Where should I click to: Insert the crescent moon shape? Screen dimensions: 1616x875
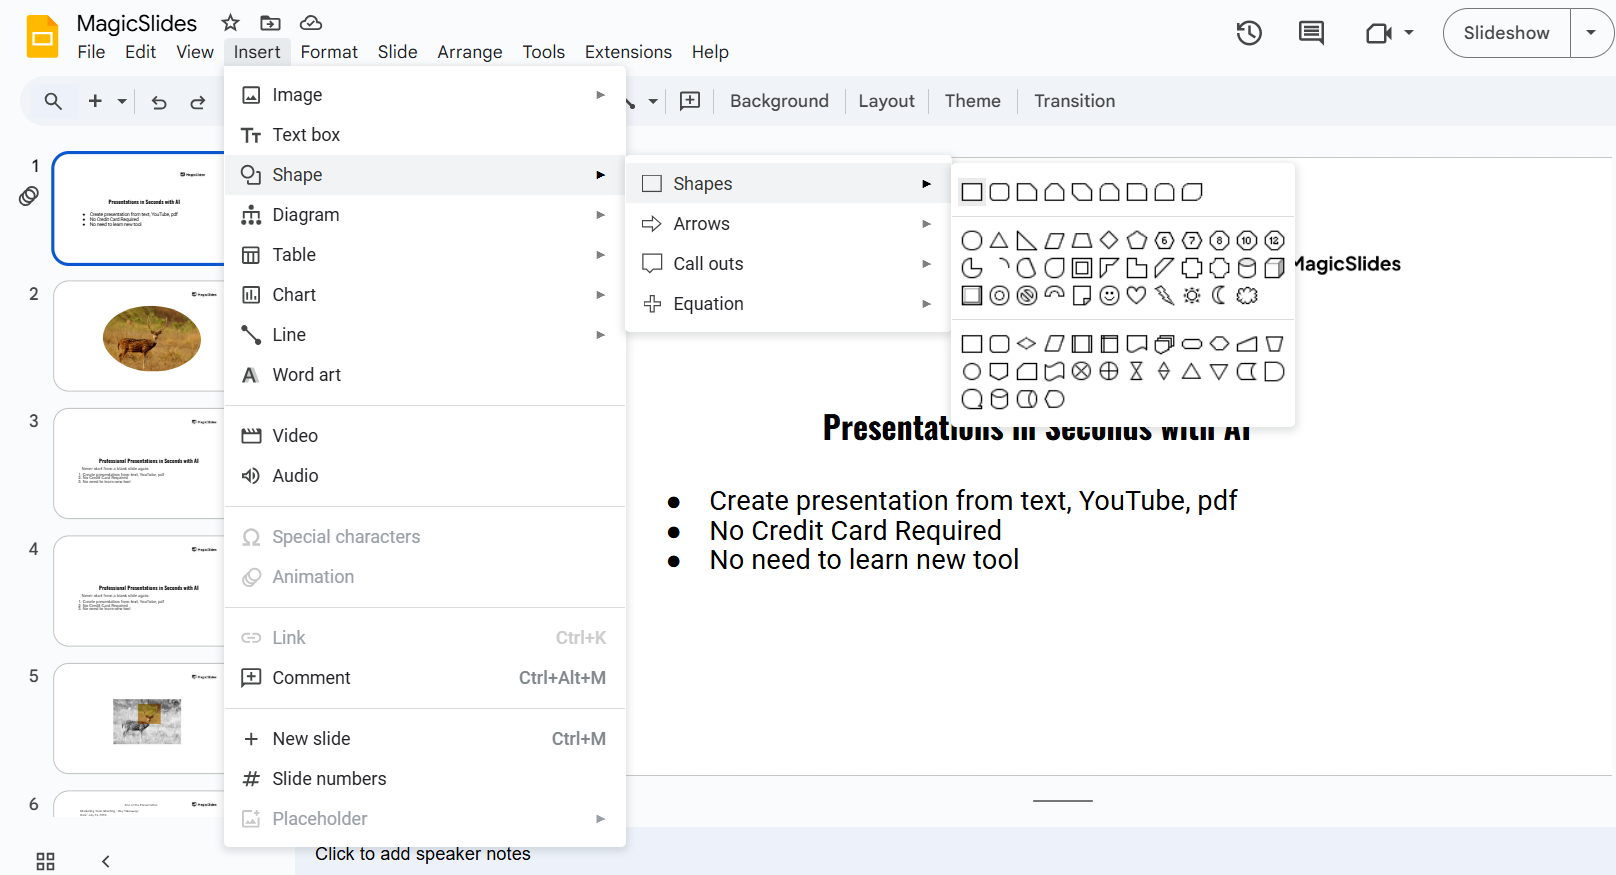click(1219, 295)
